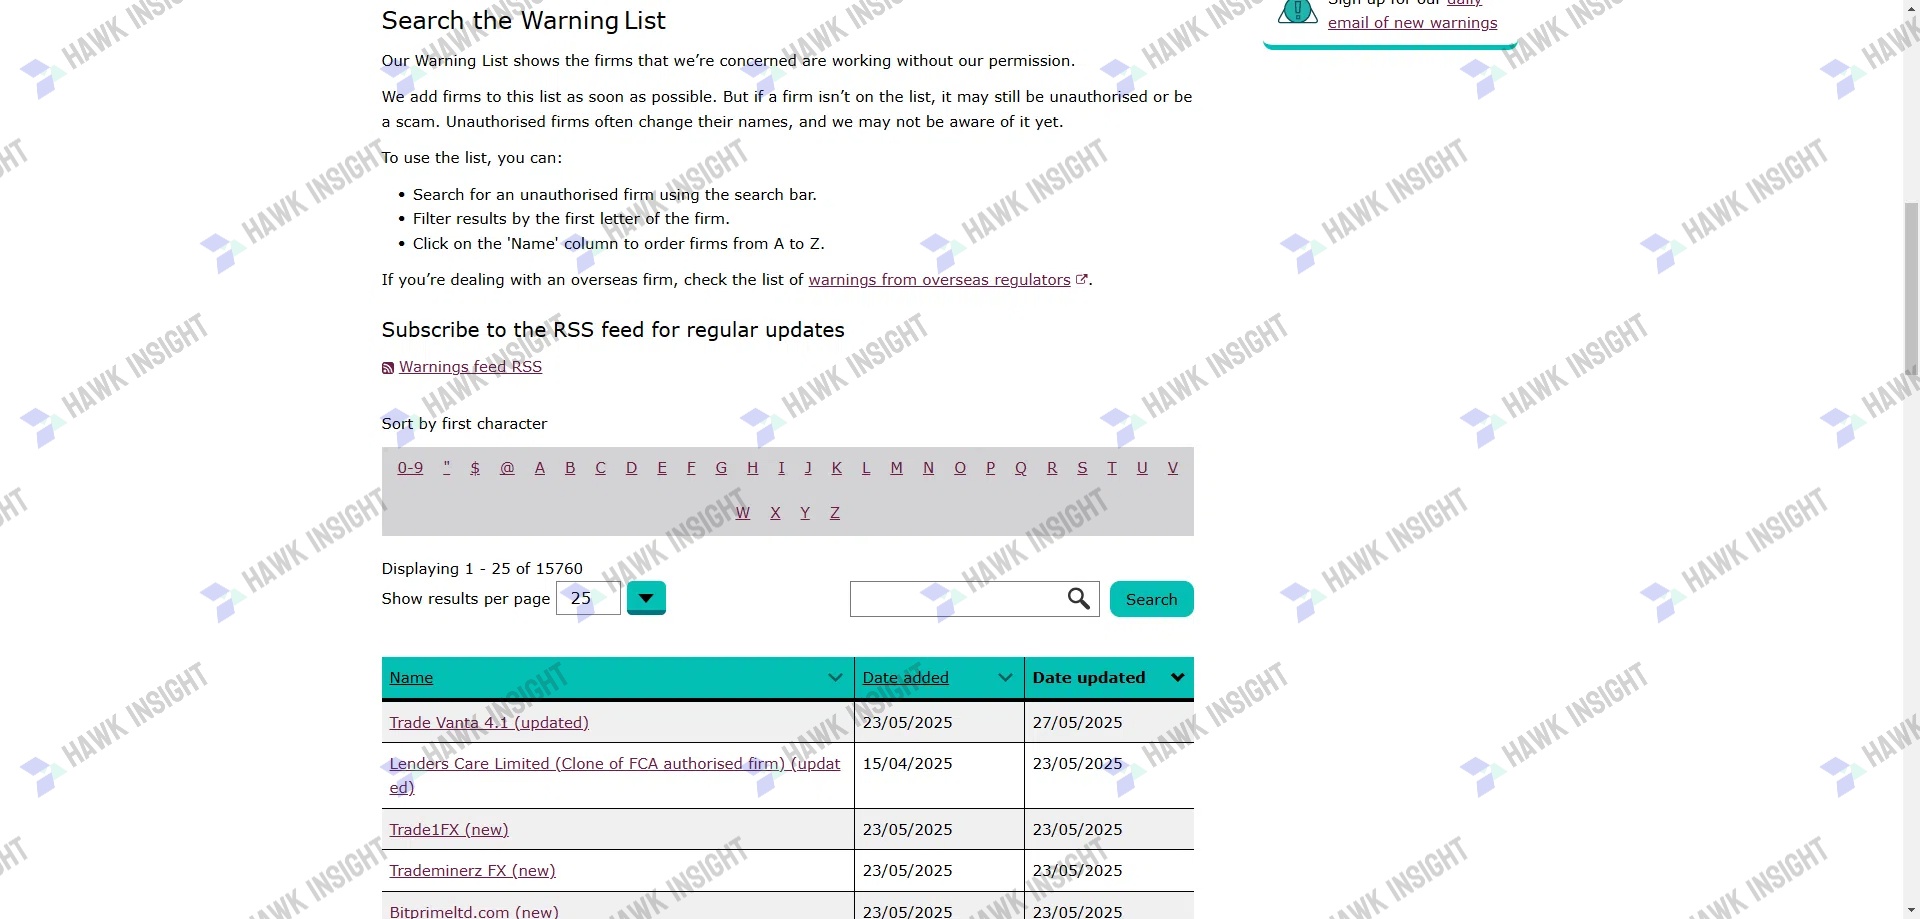Open Trade1FX (new) entry

(x=449, y=829)
